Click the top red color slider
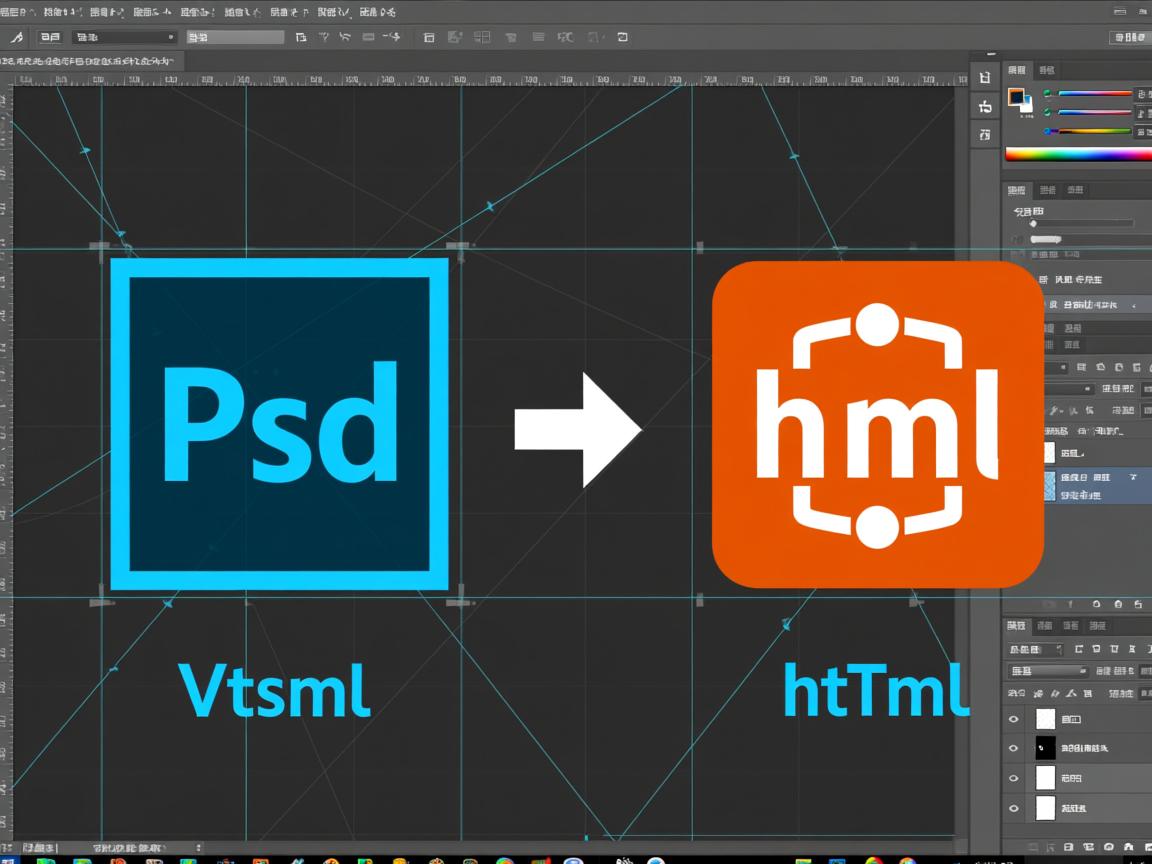 (1094, 94)
